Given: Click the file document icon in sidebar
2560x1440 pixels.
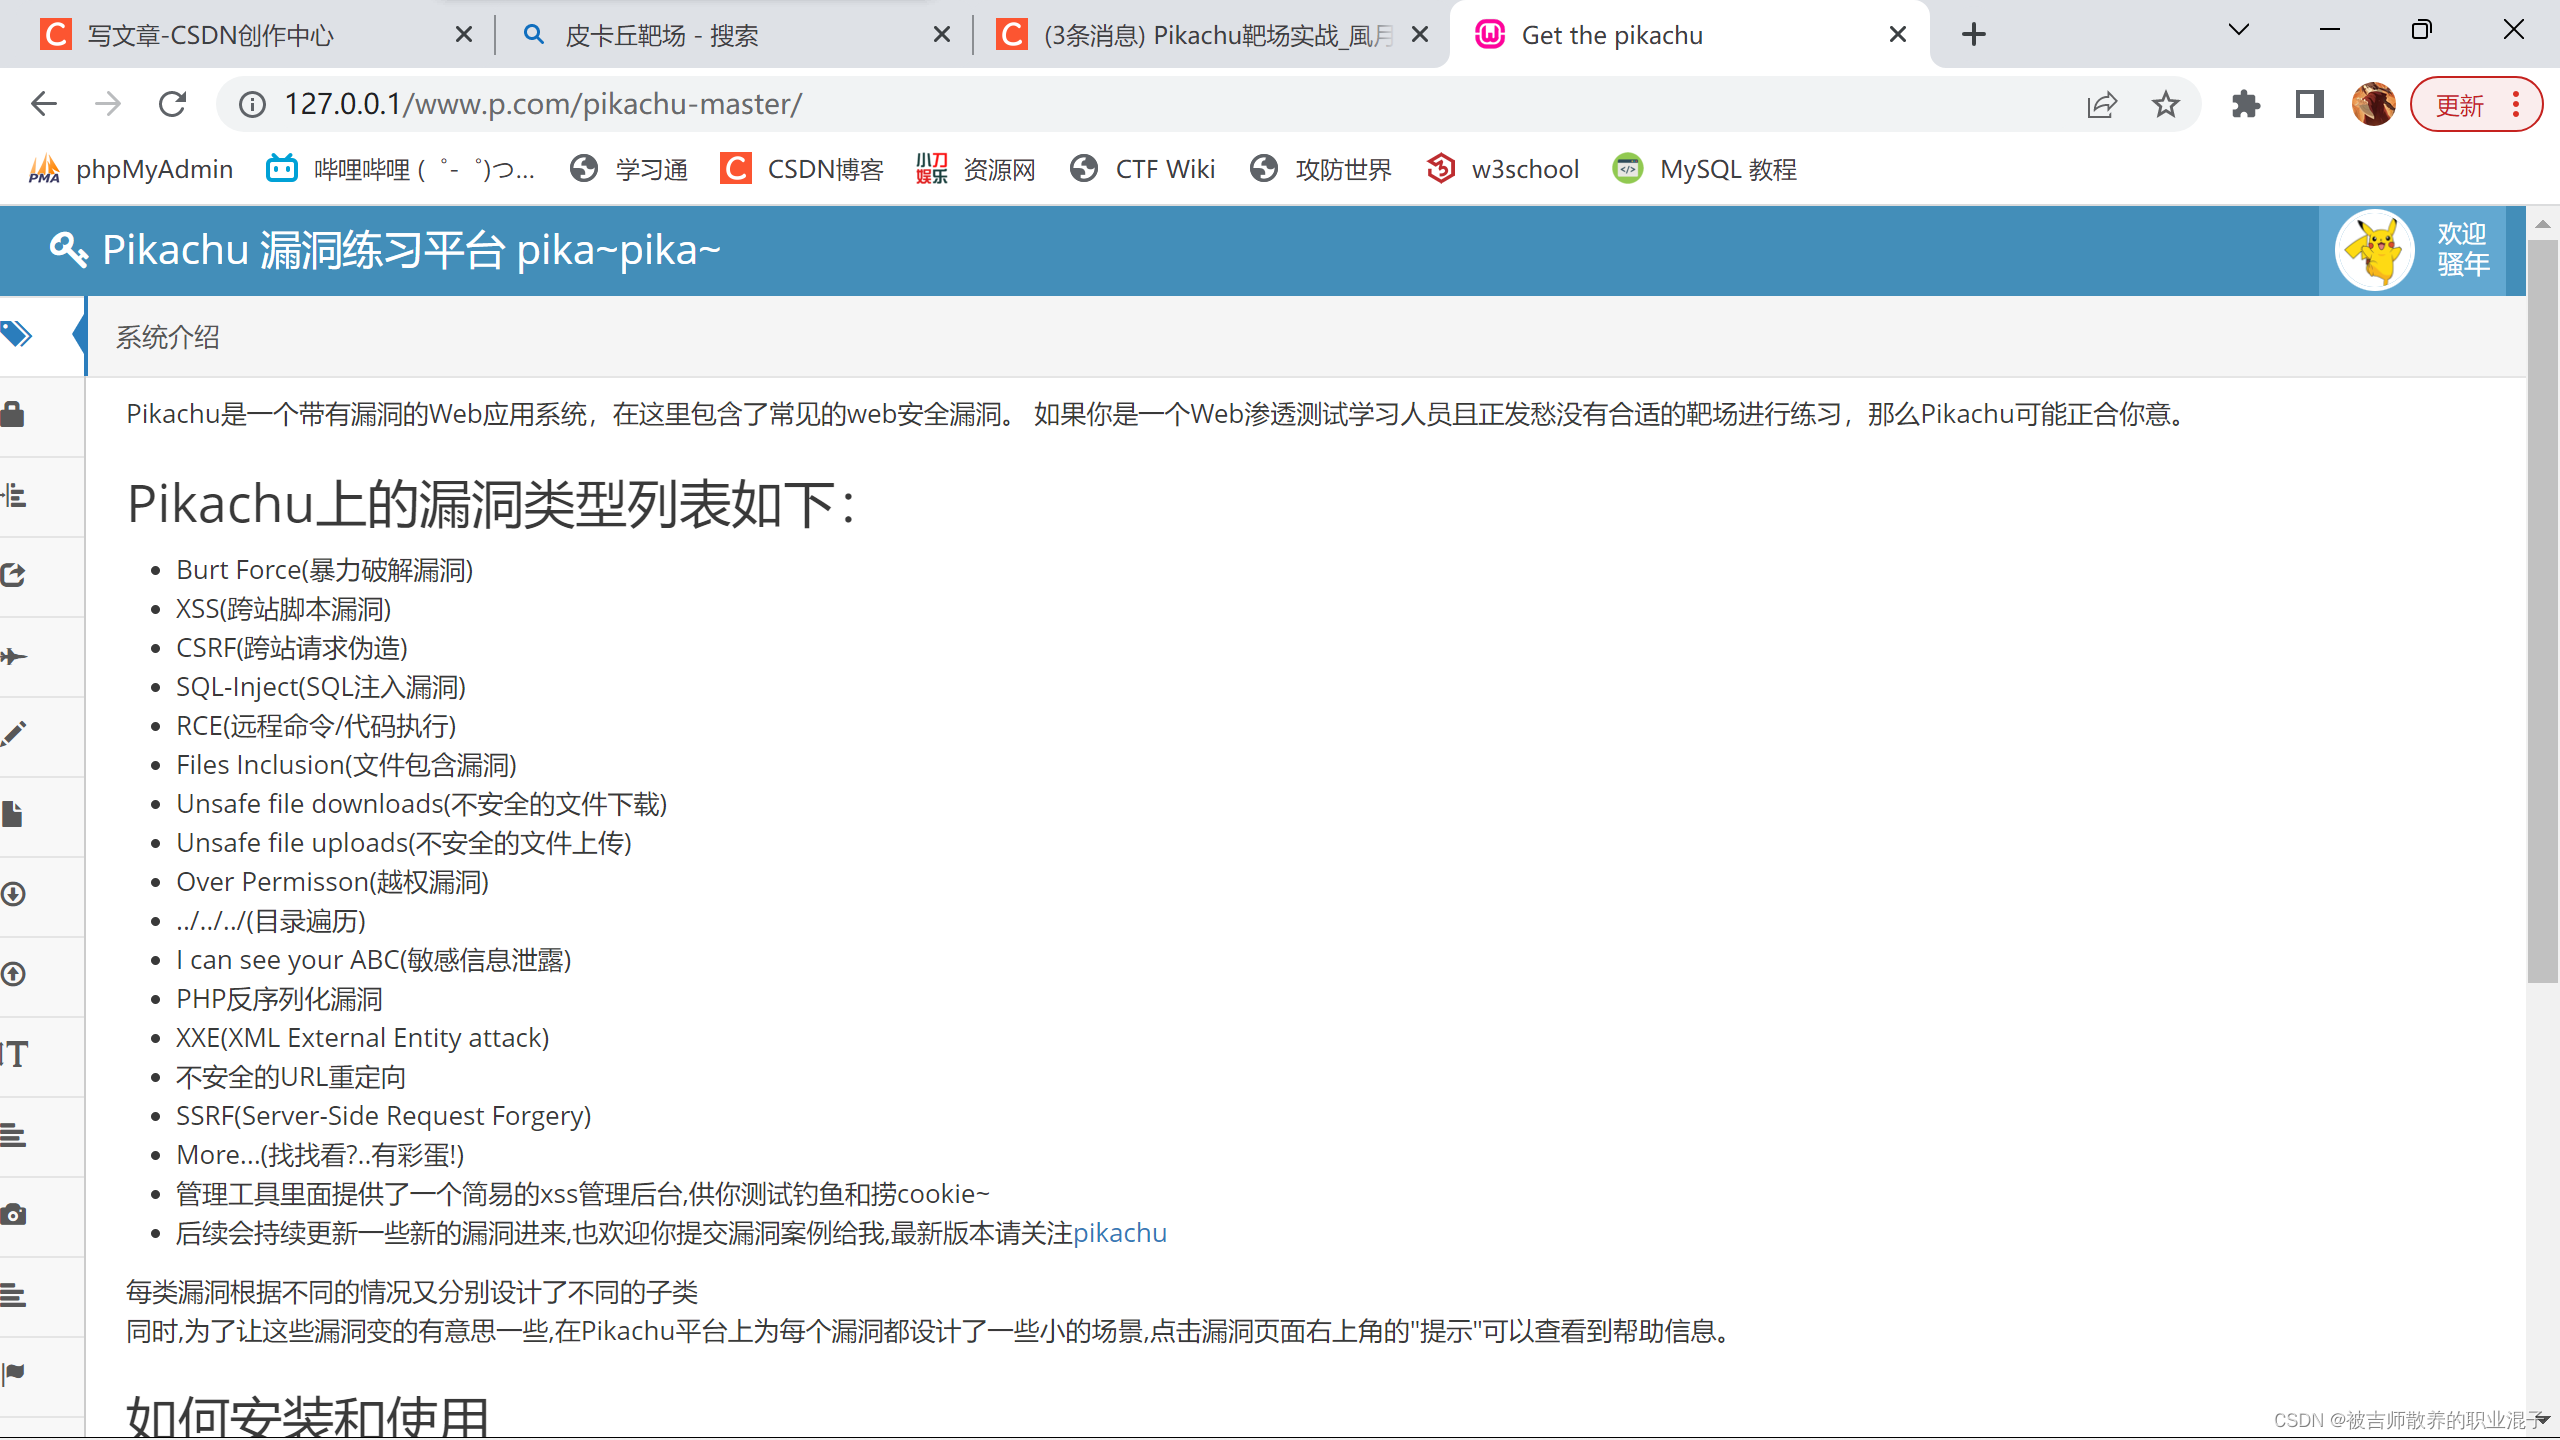Looking at the screenshot, I should click(x=14, y=815).
